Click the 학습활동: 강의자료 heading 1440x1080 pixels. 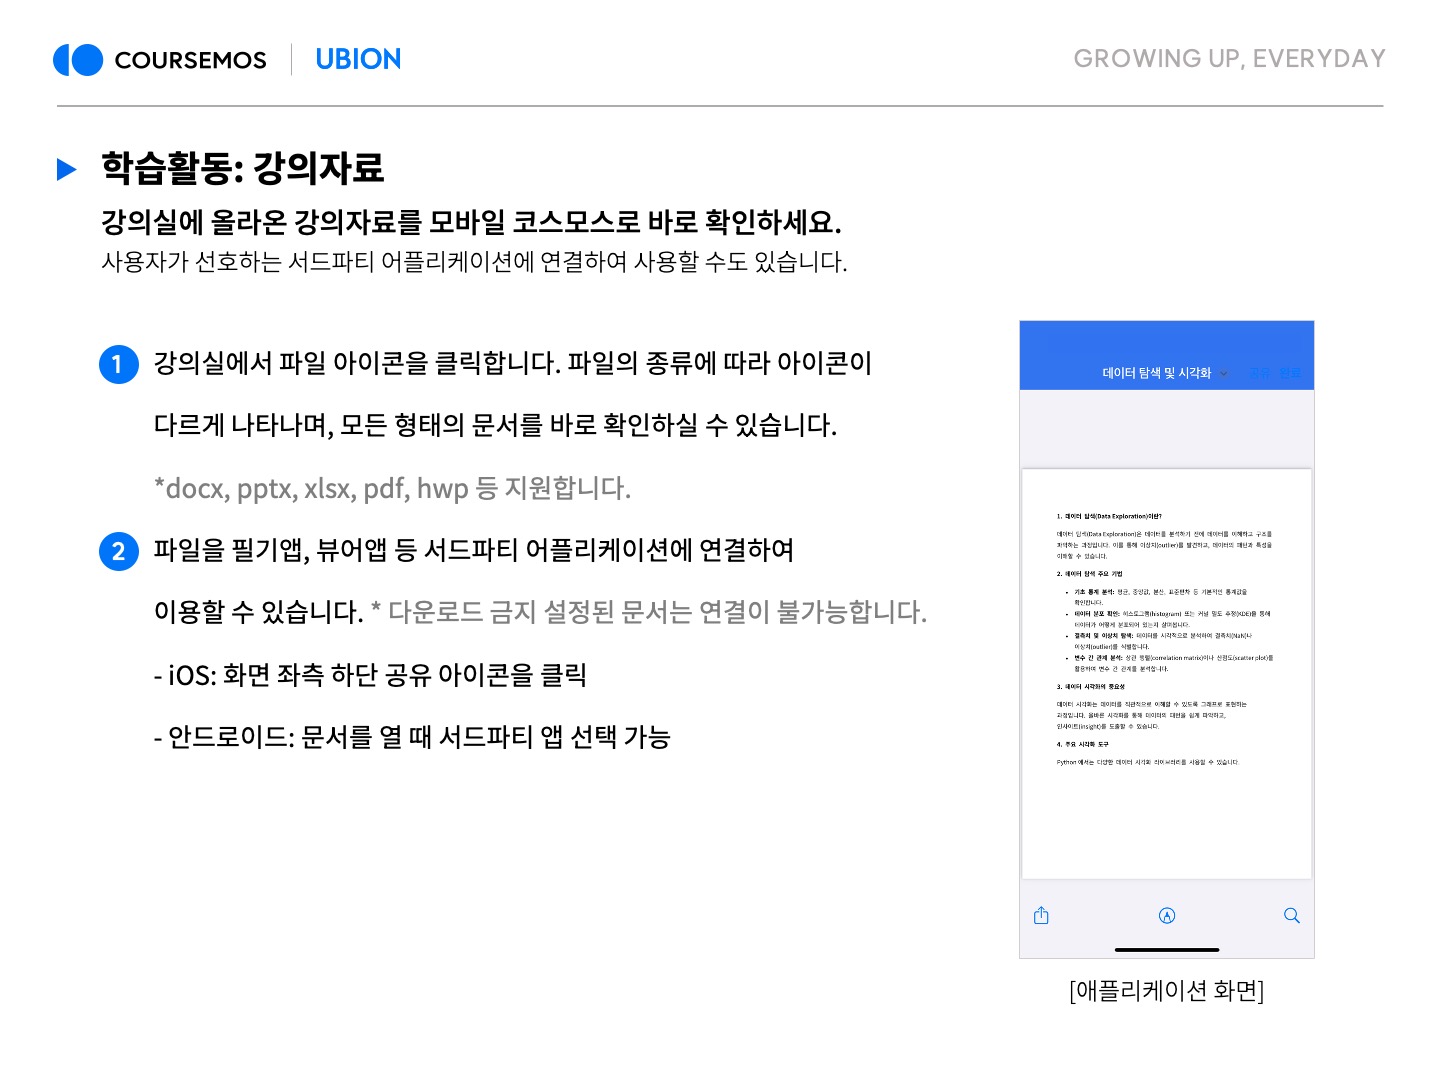pos(242,168)
